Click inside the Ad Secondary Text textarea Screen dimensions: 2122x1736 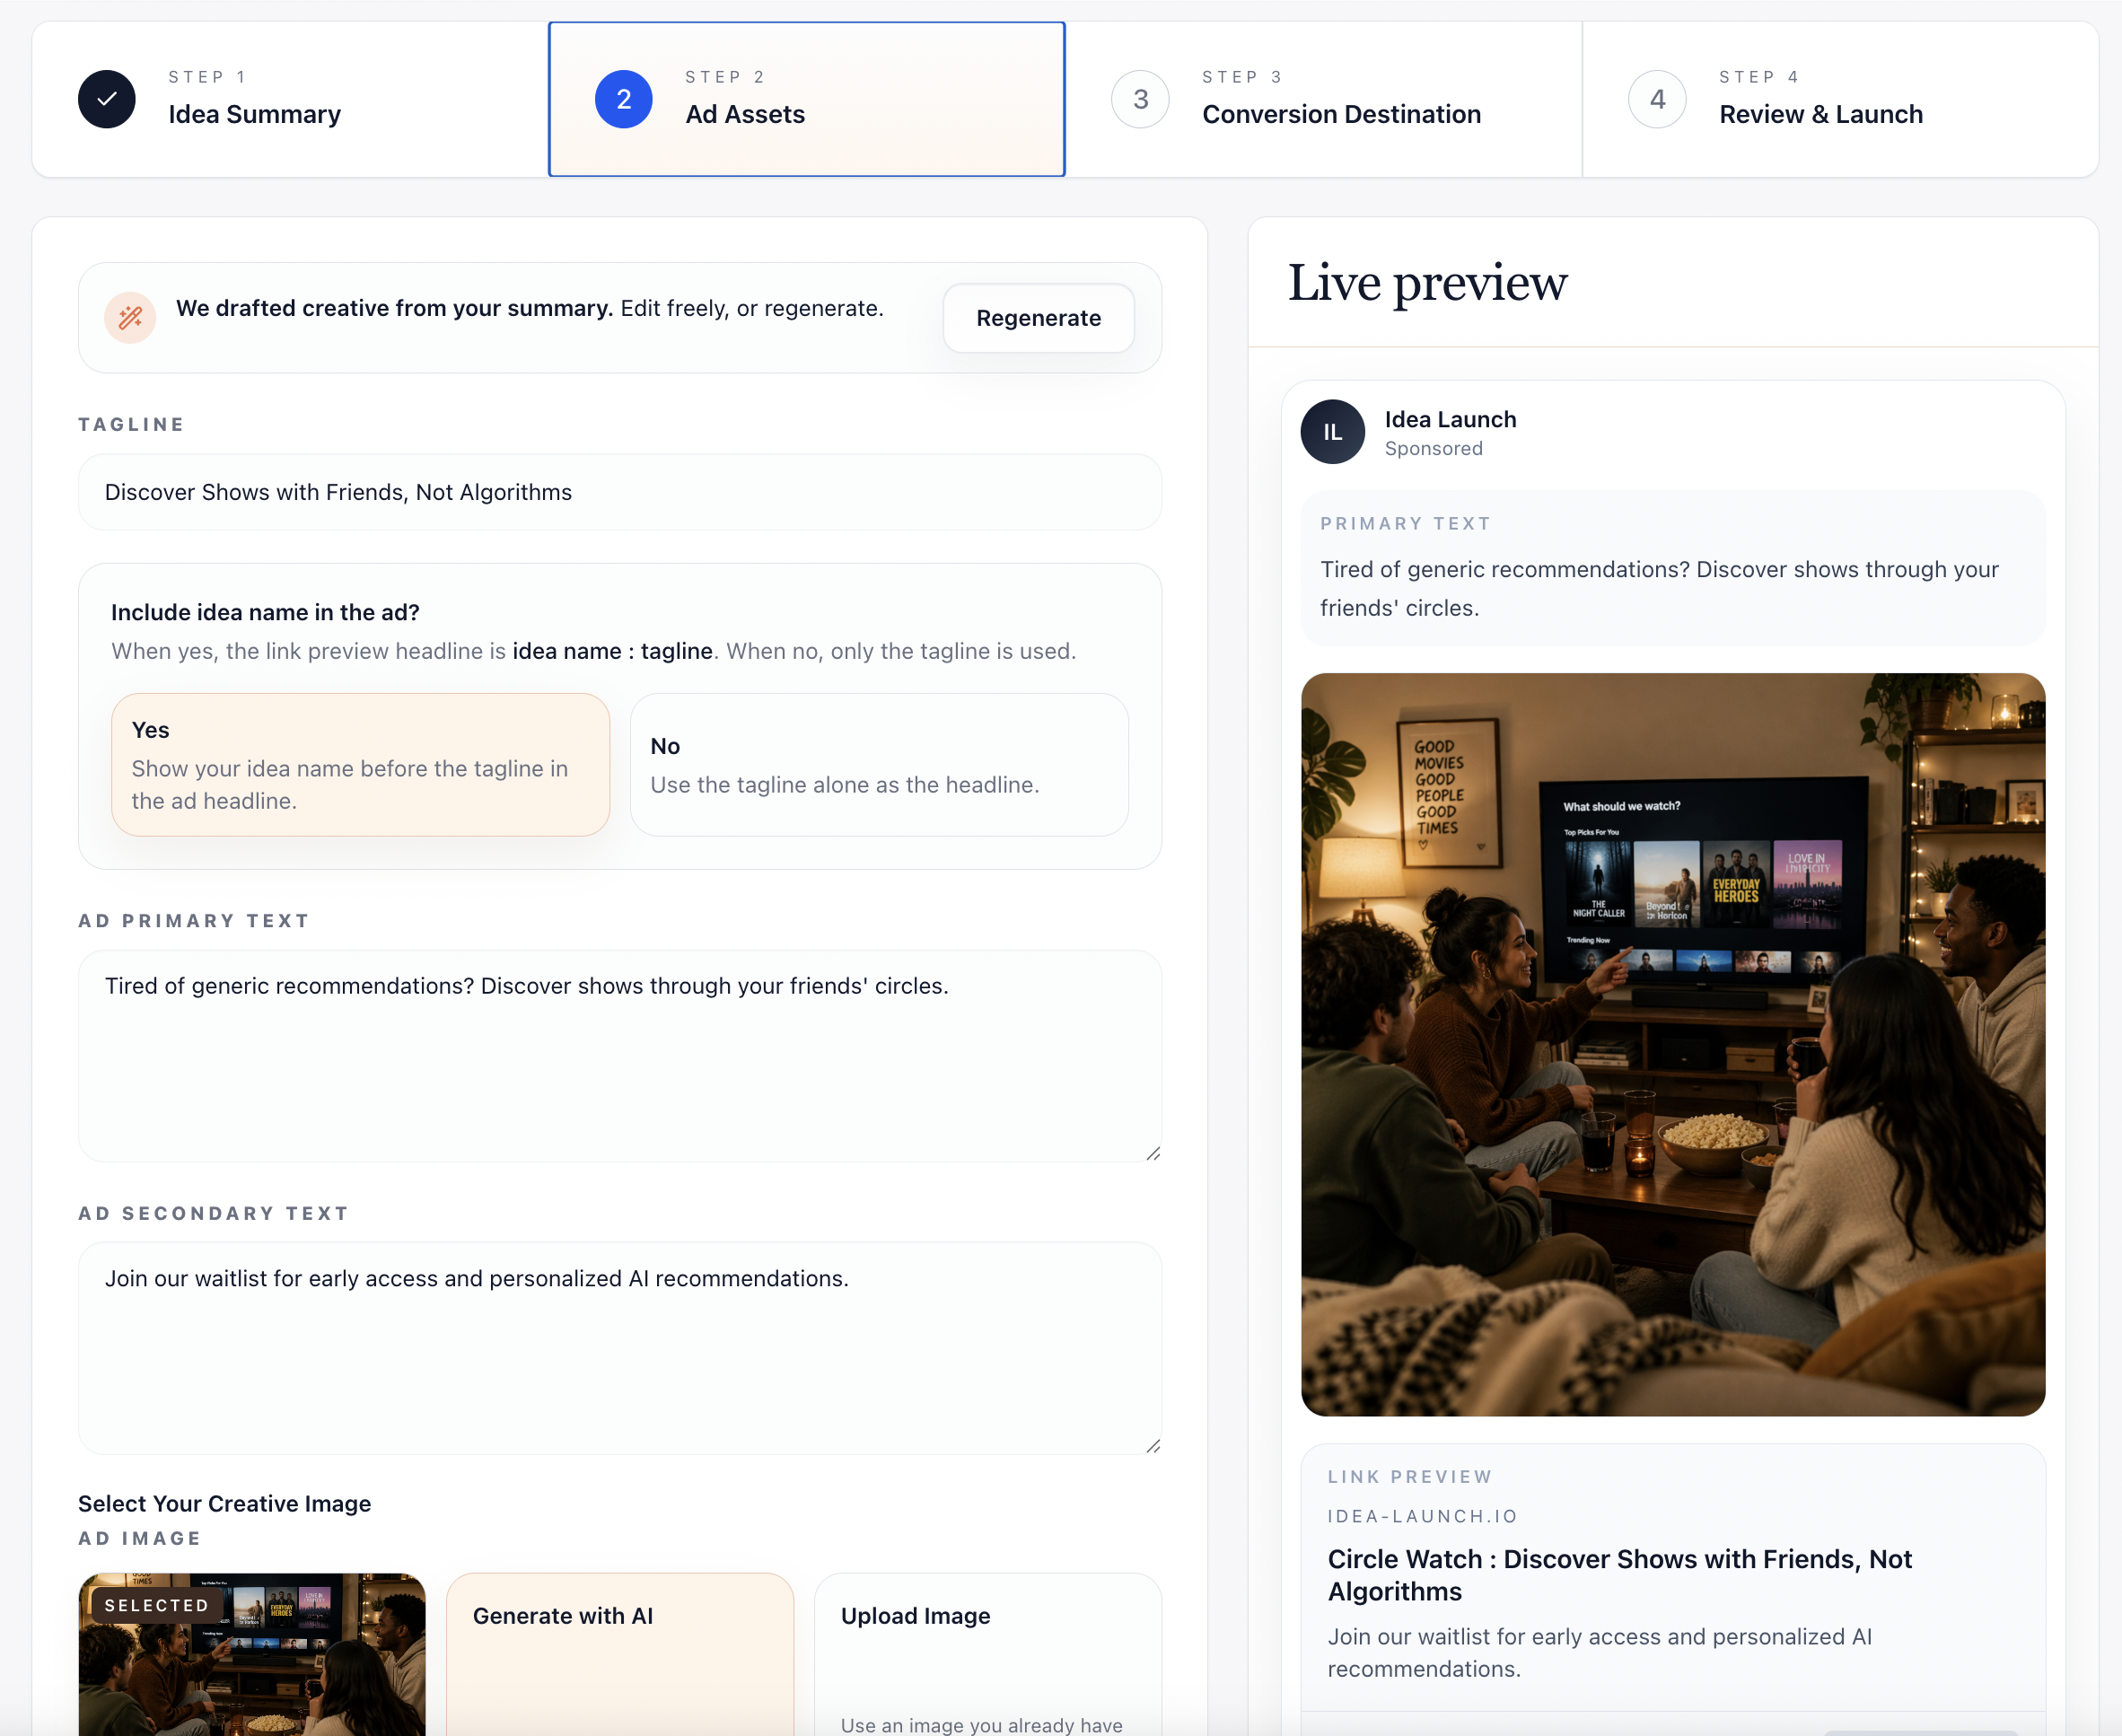tap(620, 1348)
